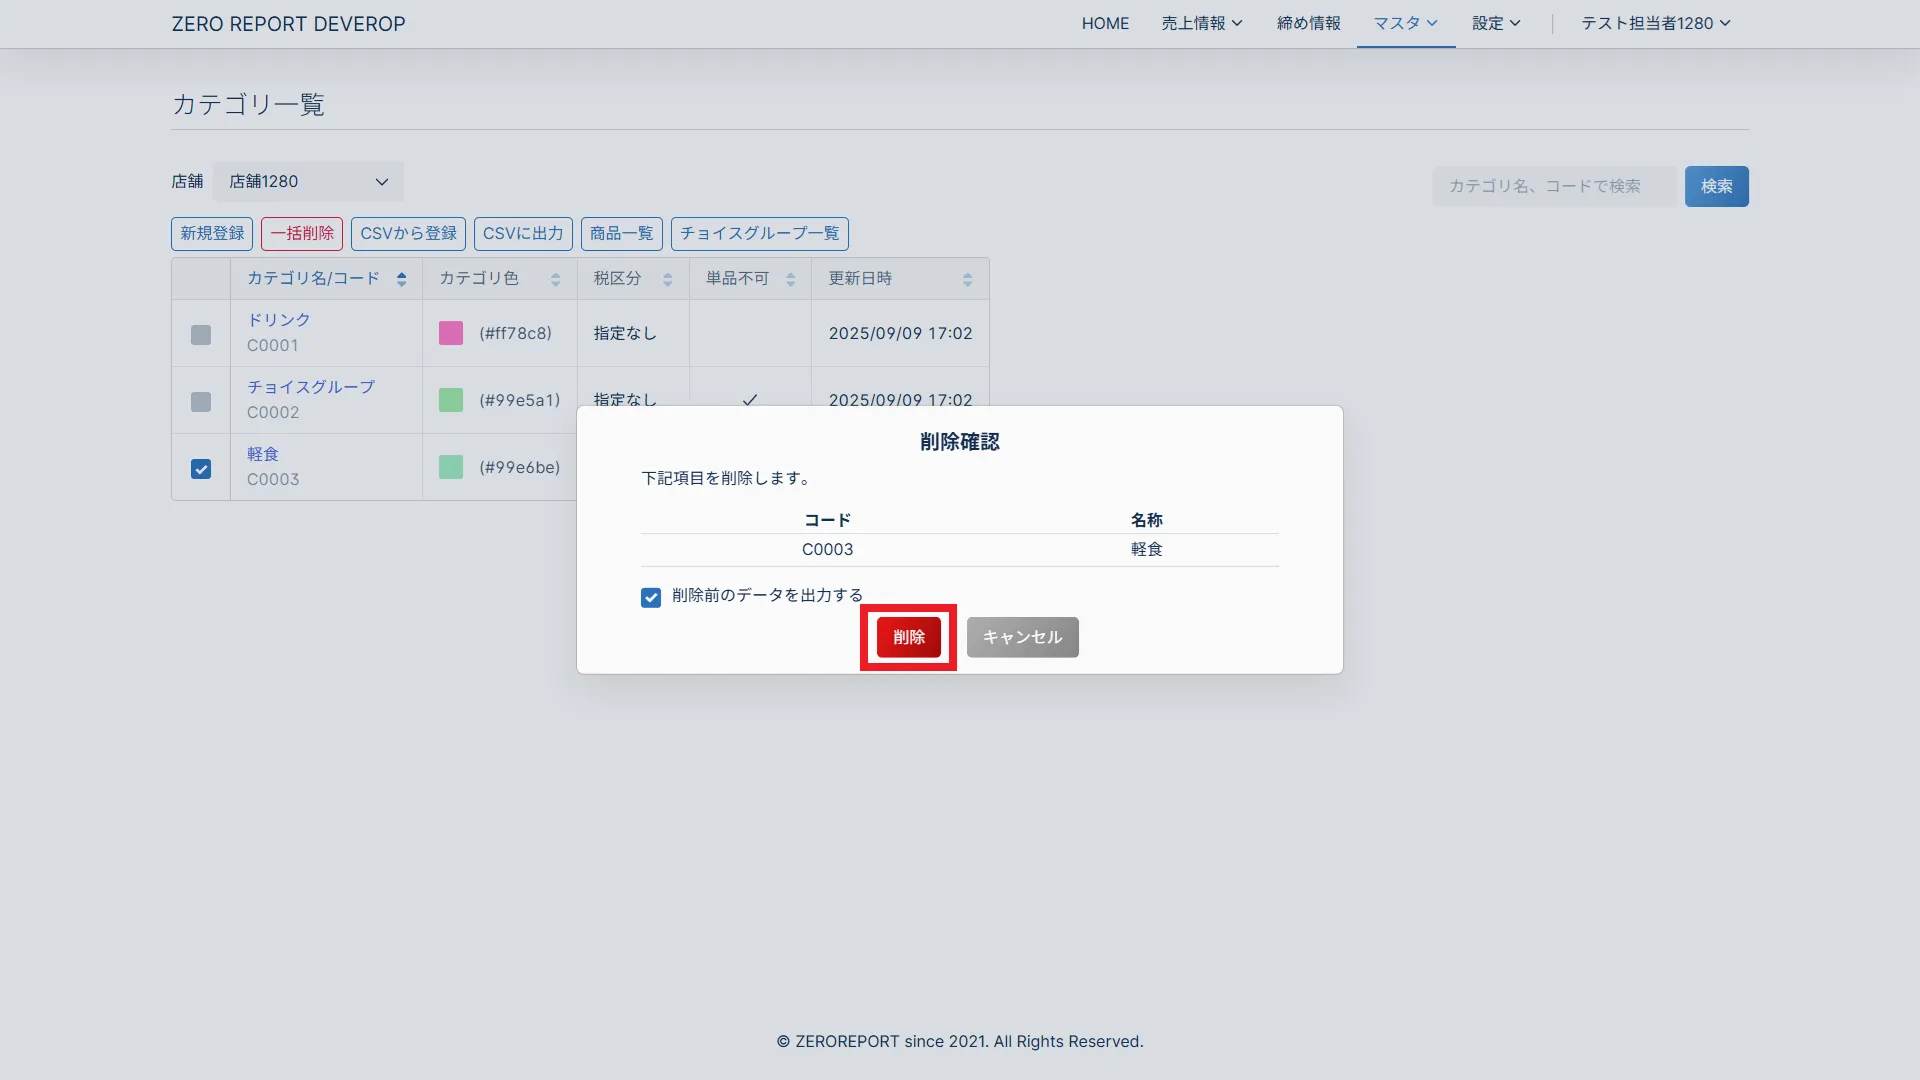The image size is (1920, 1080).
Task: Check the ドリンク row checkbox
Action: 201,335
